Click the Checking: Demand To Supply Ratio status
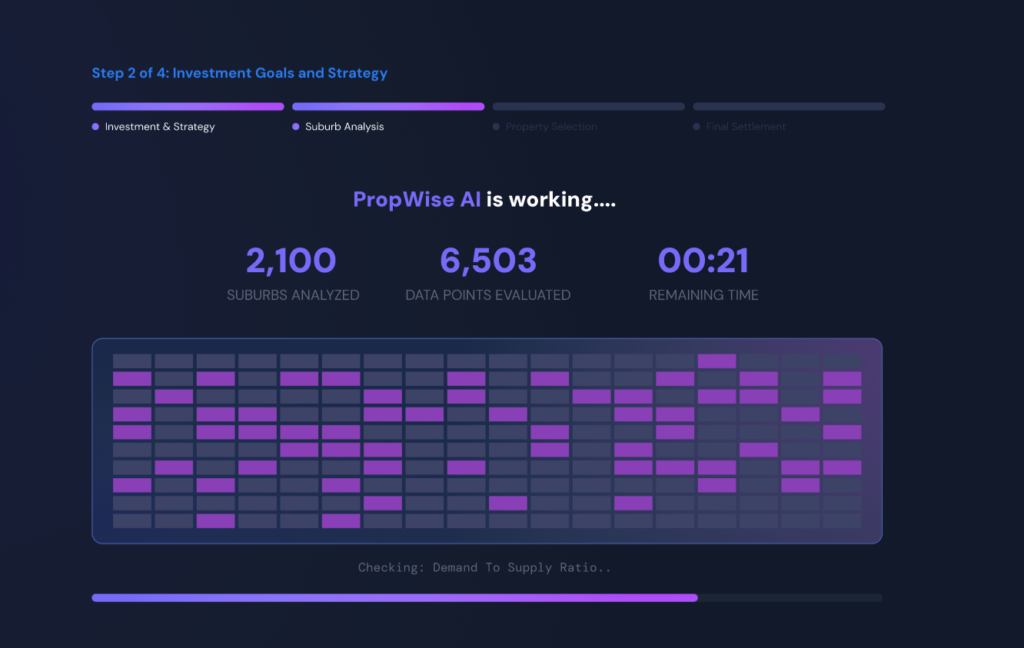The height and width of the screenshot is (648, 1024). (x=485, y=568)
